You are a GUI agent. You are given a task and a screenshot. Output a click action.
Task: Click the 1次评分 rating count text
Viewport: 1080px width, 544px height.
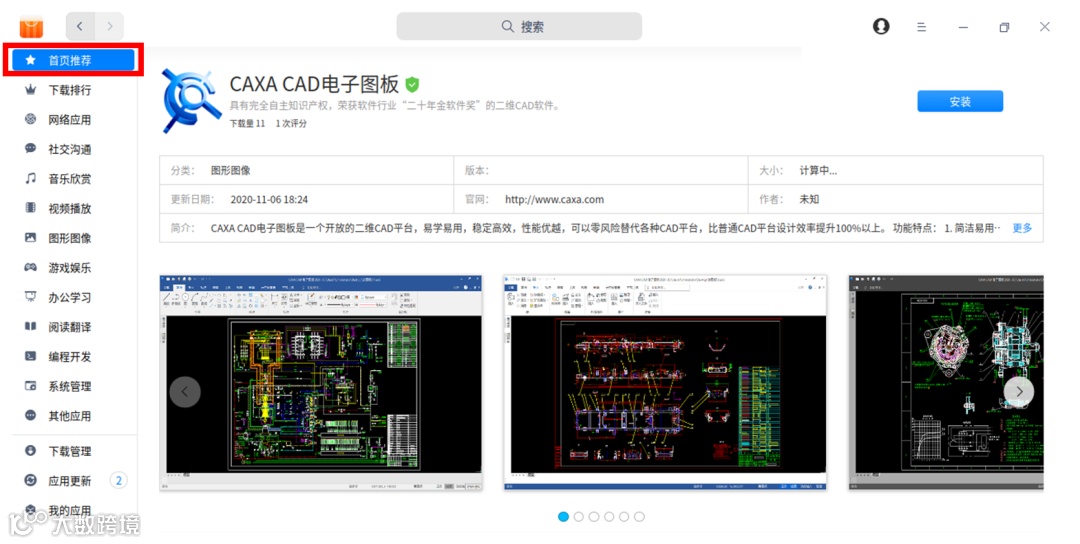(x=291, y=123)
